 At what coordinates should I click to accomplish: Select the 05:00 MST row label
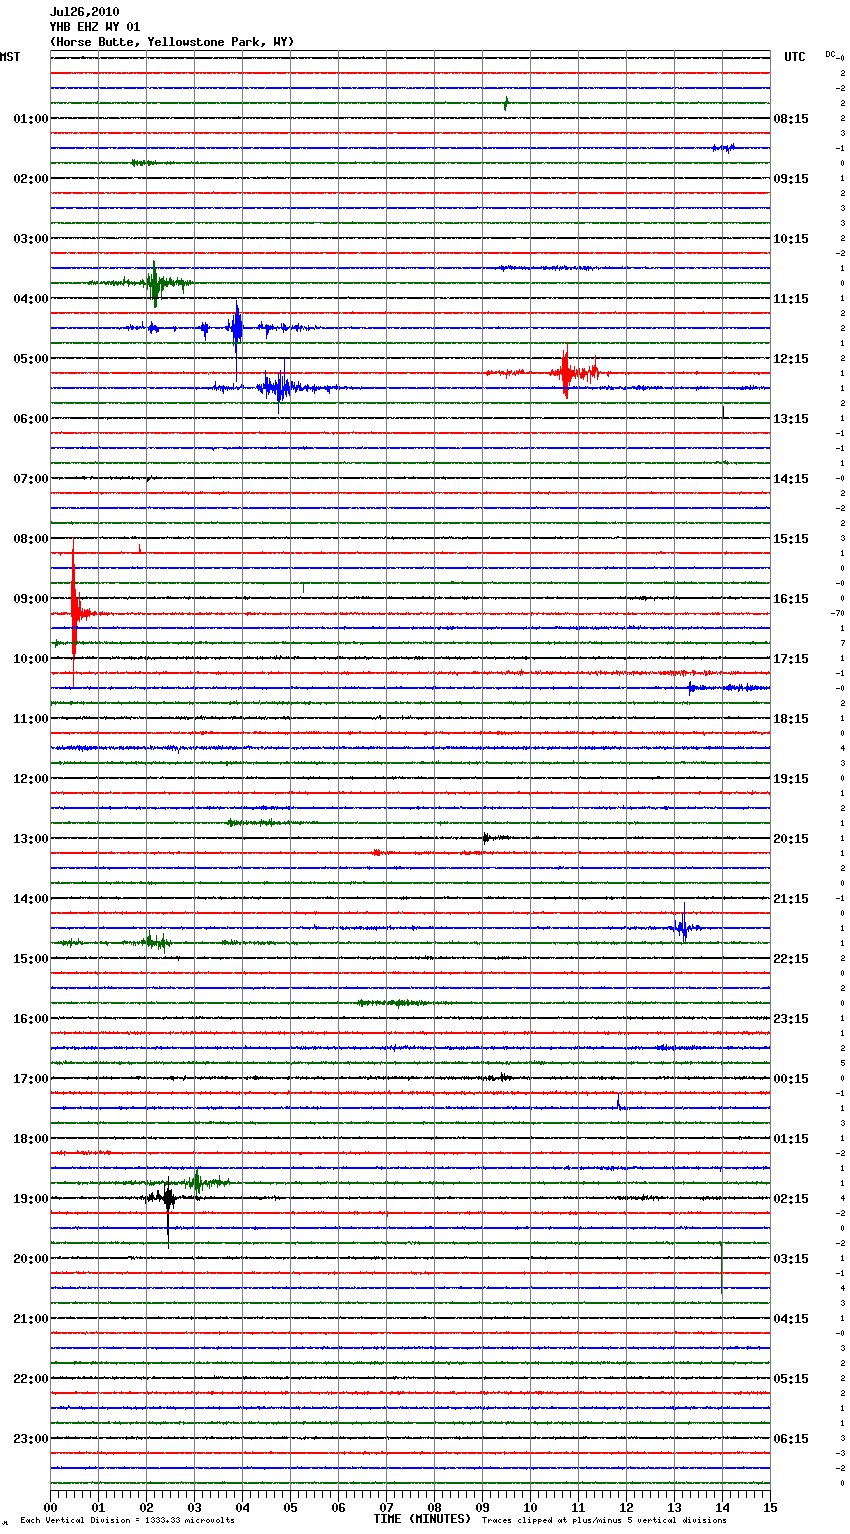pyautogui.click(x=31, y=359)
